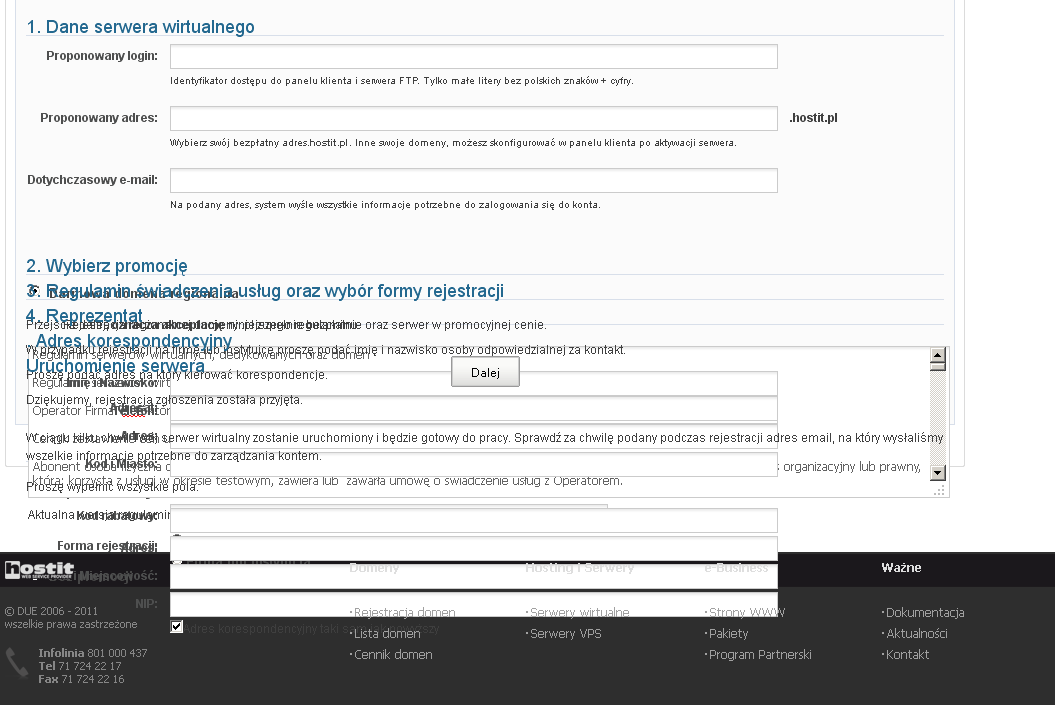Click into the Proponowany adres field

tap(473, 119)
